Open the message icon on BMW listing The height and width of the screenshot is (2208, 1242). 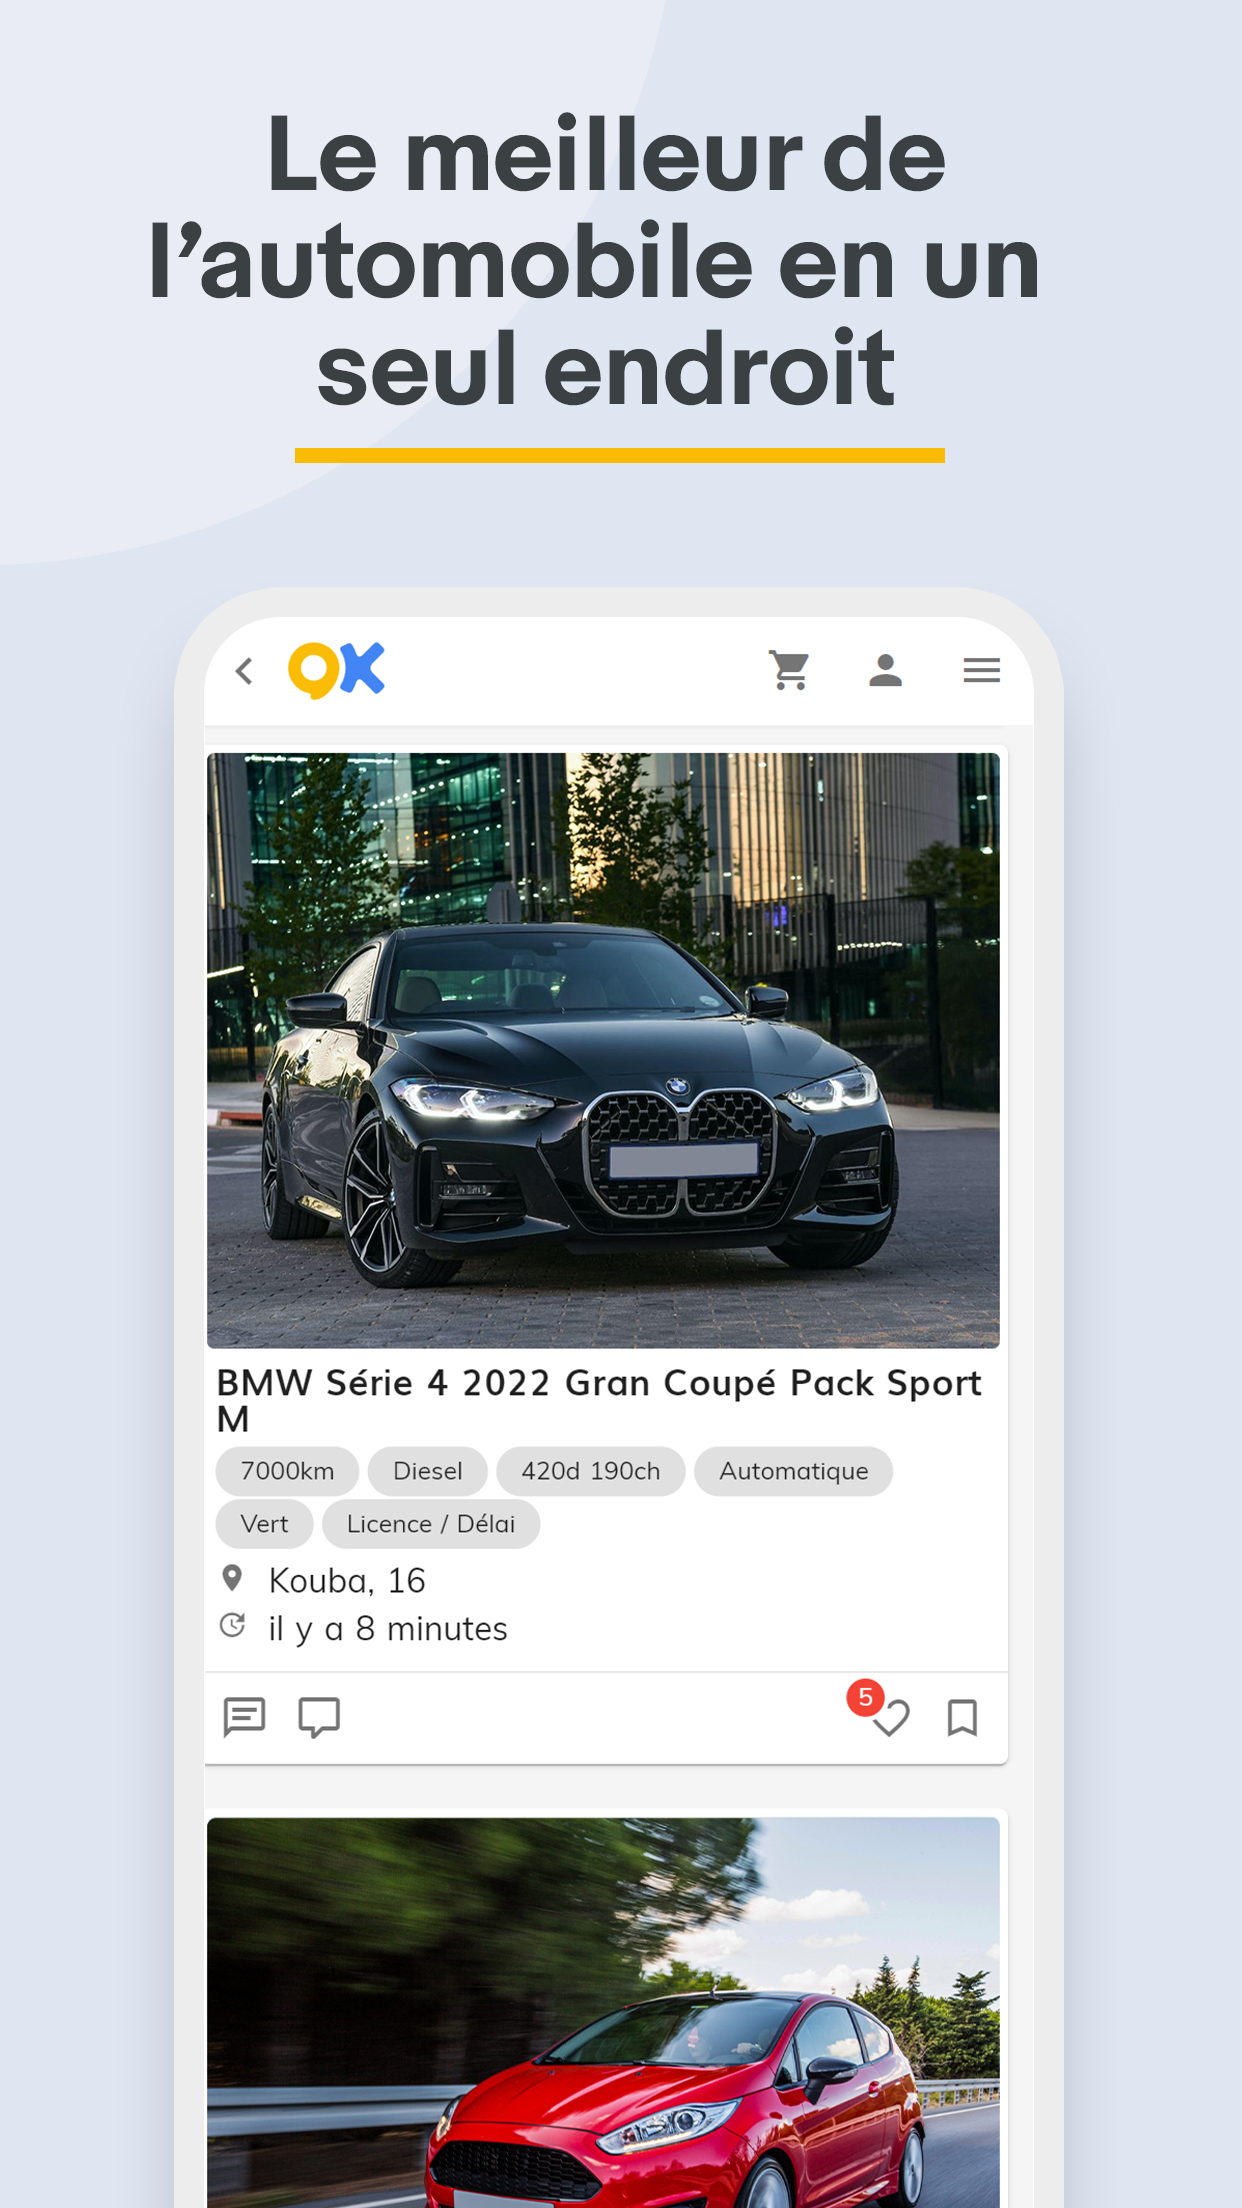pyautogui.click(x=244, y=1717)
